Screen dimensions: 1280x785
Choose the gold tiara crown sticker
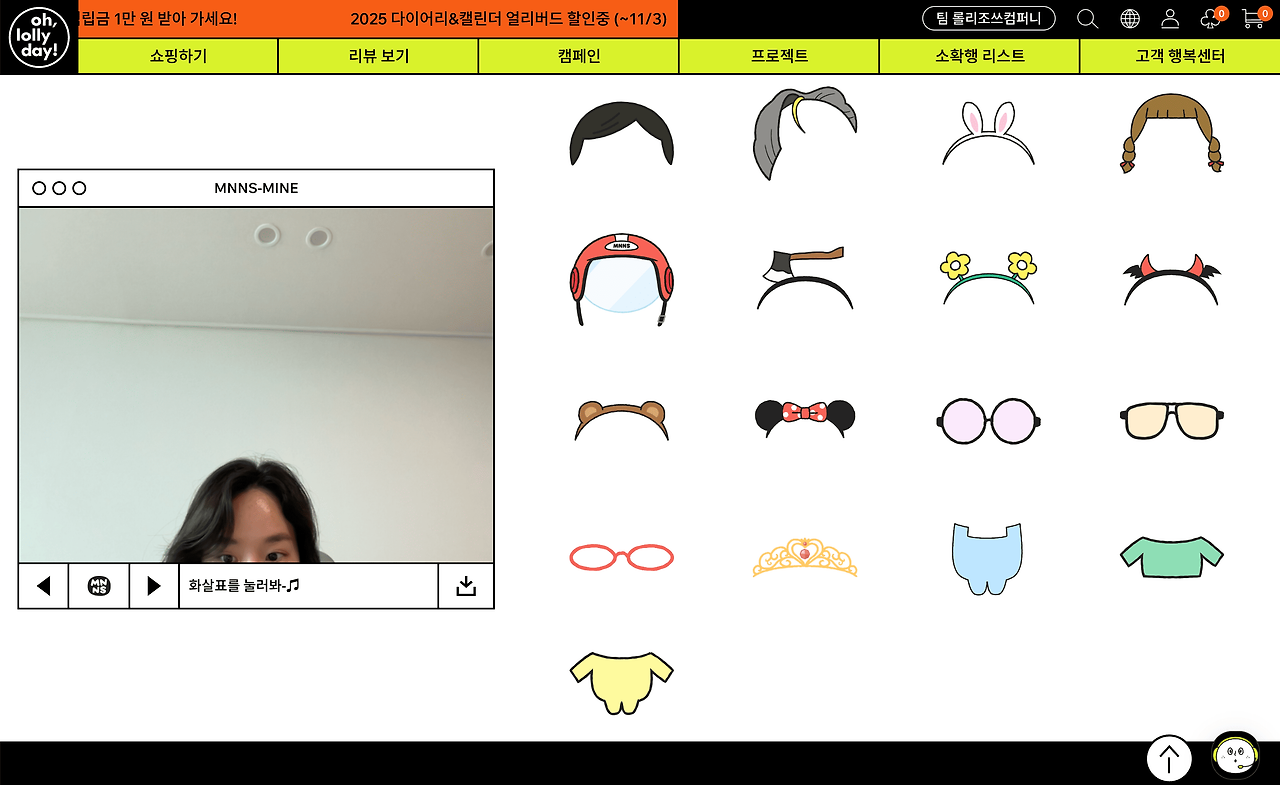805,557
